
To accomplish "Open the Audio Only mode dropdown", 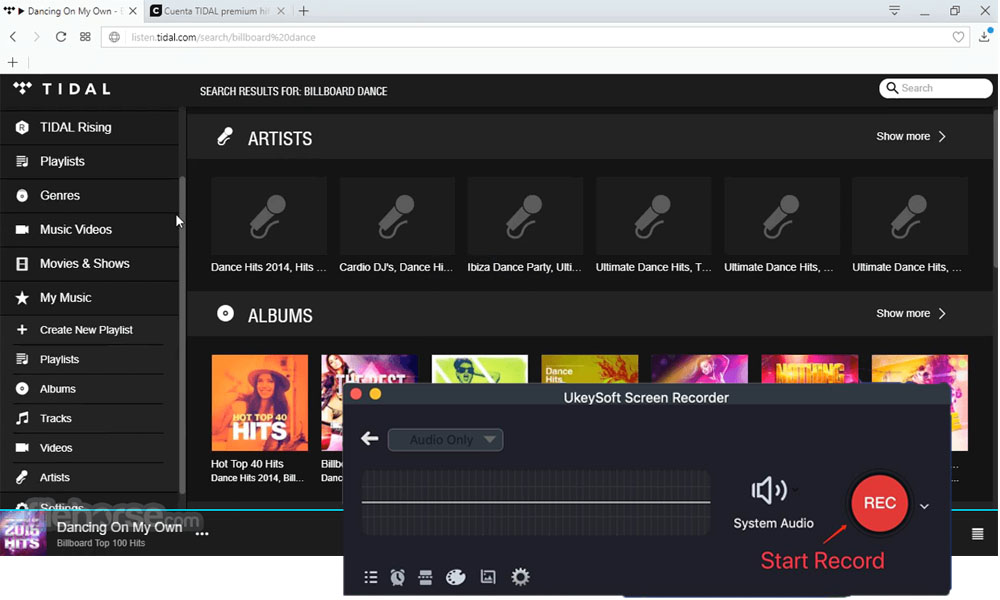I will (445, 440).
